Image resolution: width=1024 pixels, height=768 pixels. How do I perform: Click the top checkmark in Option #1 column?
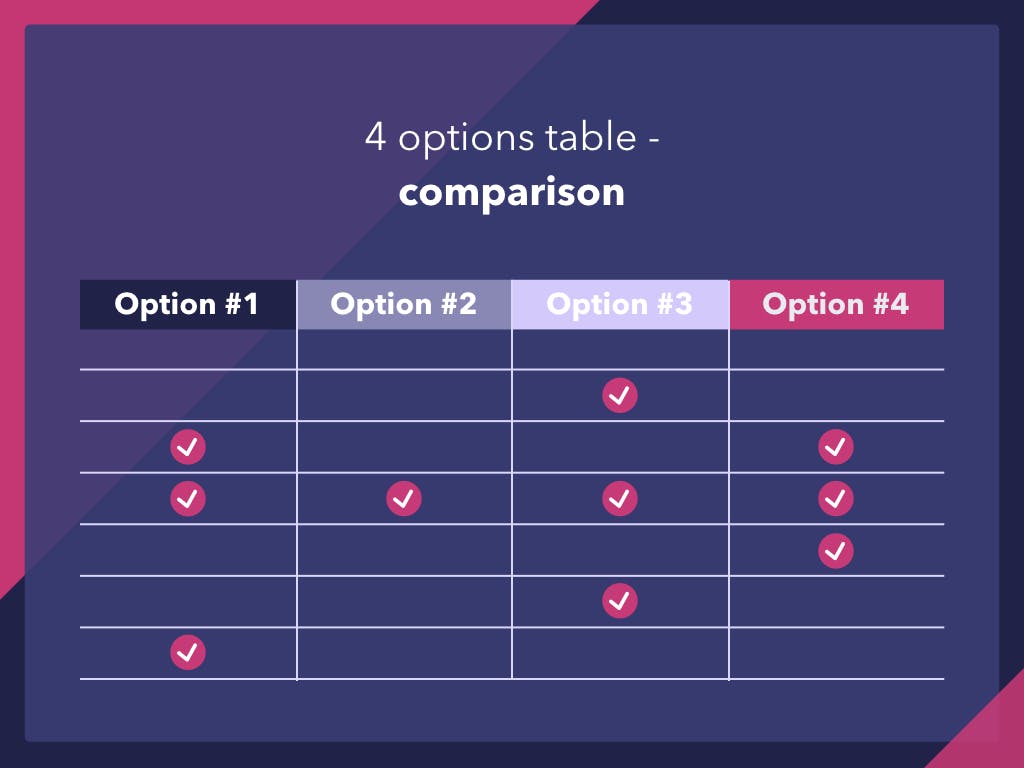point(188,447)
